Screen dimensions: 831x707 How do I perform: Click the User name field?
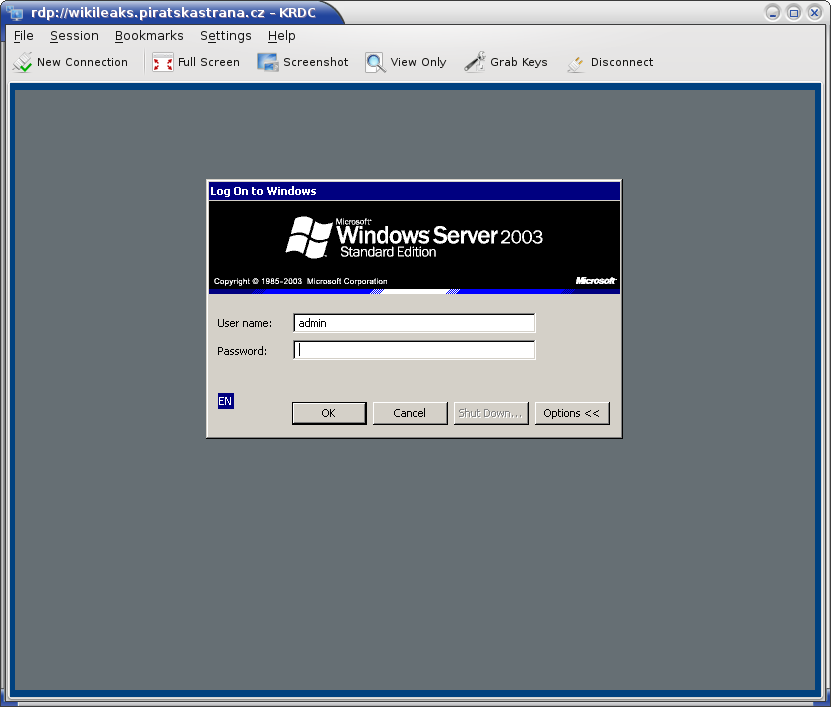[x=414, y=323]
